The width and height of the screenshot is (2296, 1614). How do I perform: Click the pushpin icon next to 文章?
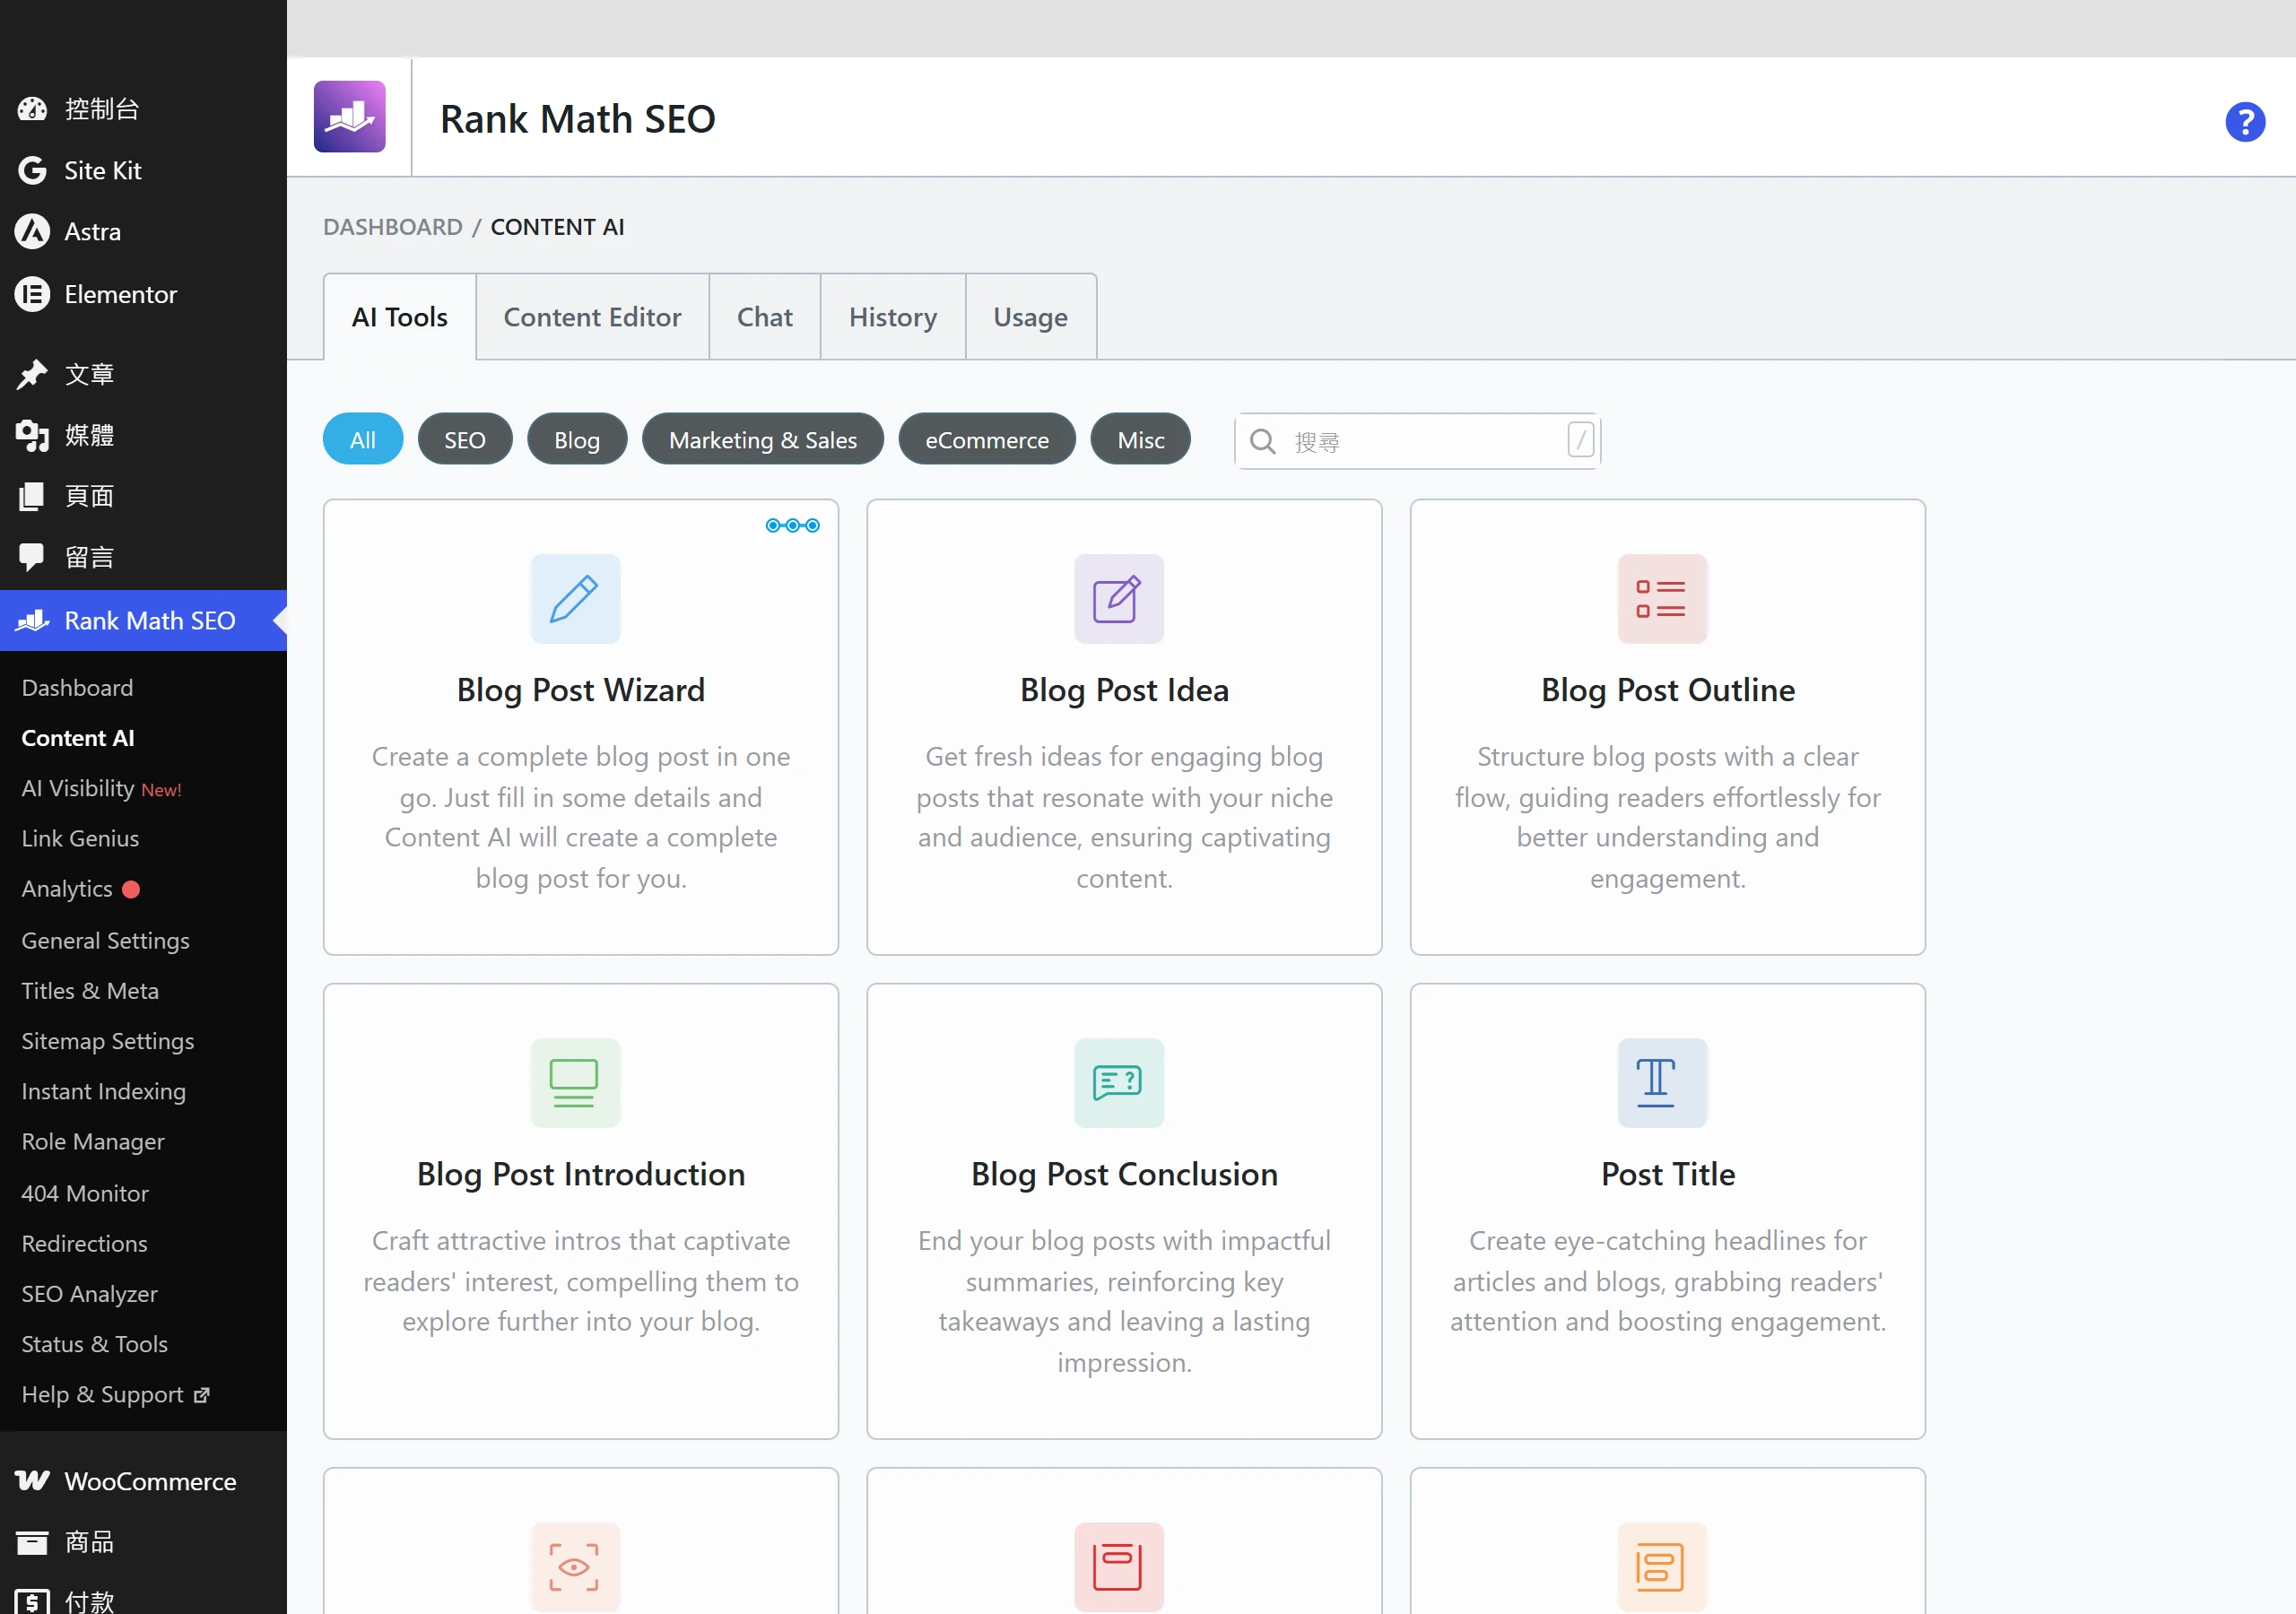point(32,374)
